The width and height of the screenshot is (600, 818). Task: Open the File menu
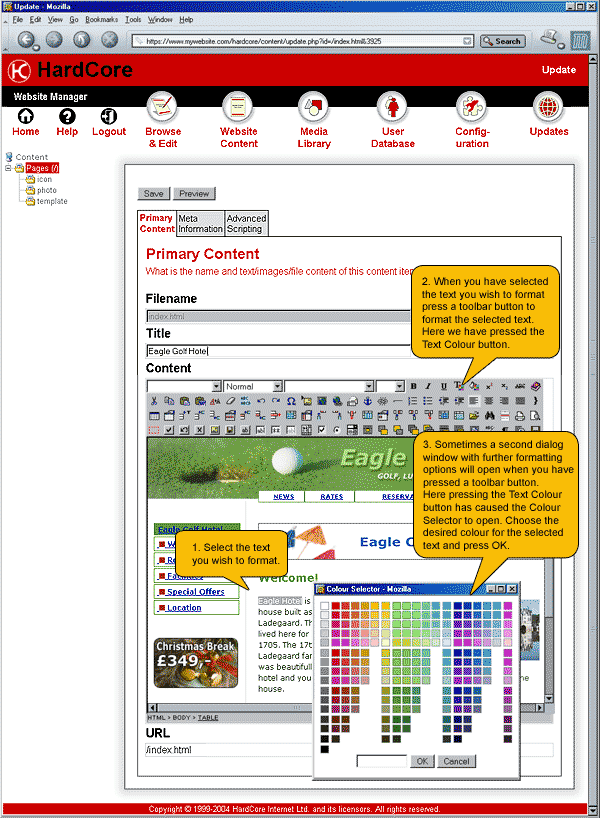tap(18, 19)
